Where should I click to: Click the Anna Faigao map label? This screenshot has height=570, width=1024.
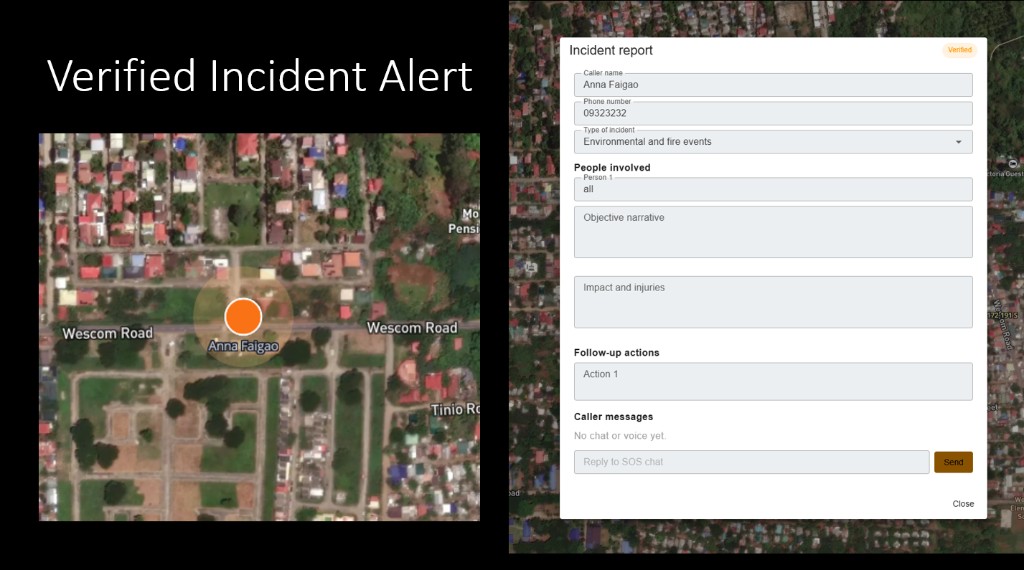click(244, 346)
